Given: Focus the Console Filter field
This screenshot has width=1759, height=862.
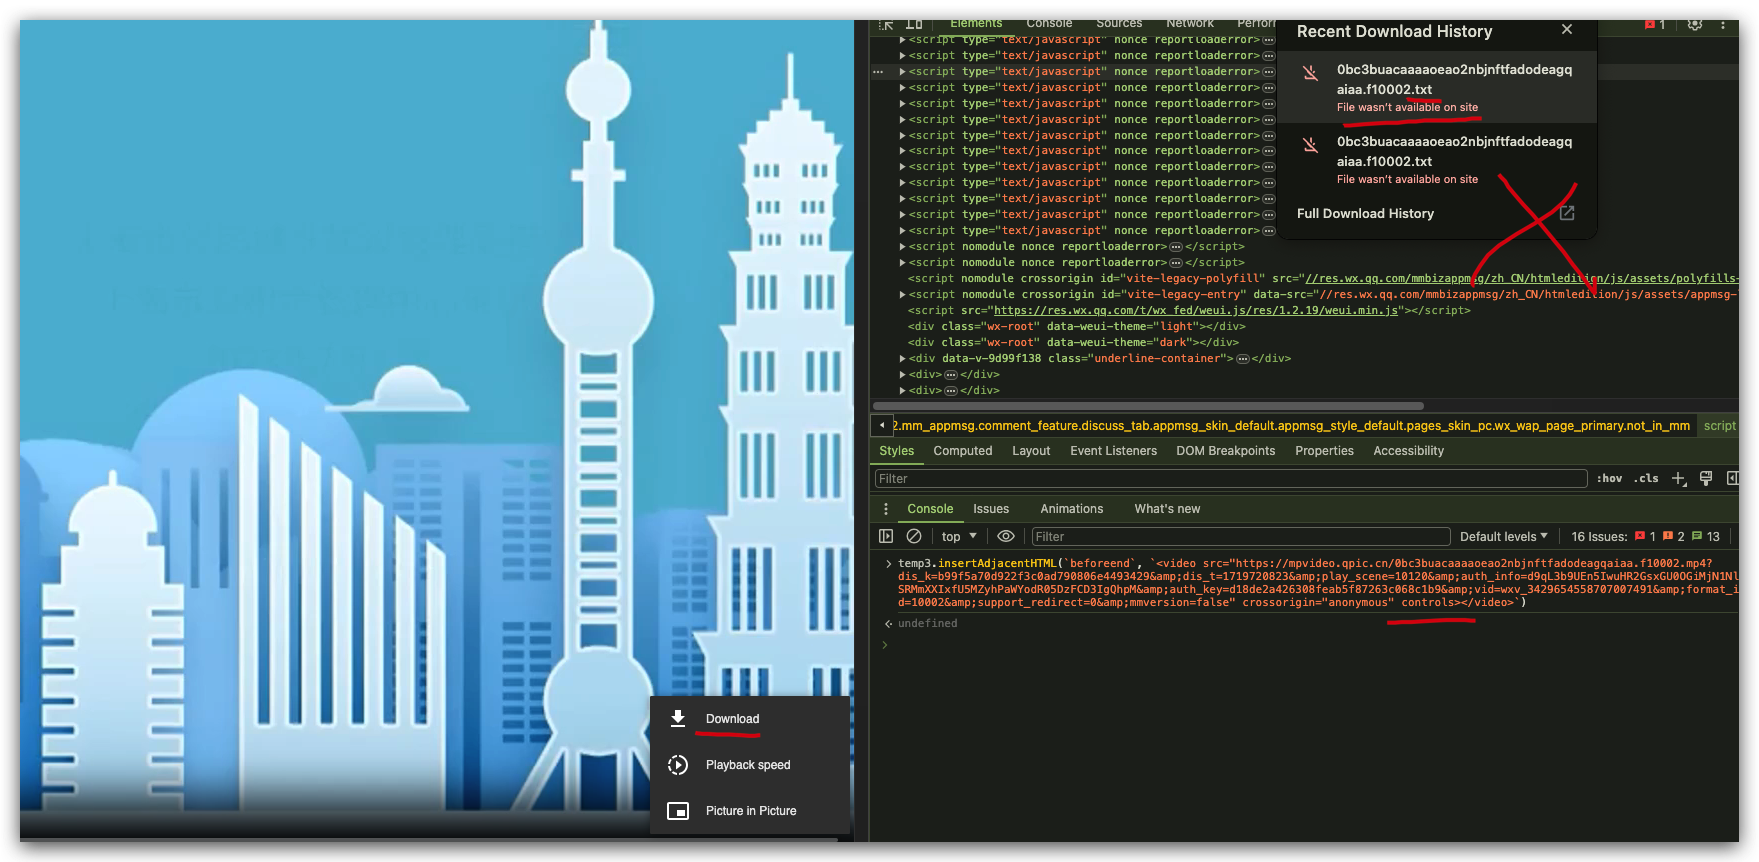Looking at the screenshot, I should click(x=1240, y=537).
